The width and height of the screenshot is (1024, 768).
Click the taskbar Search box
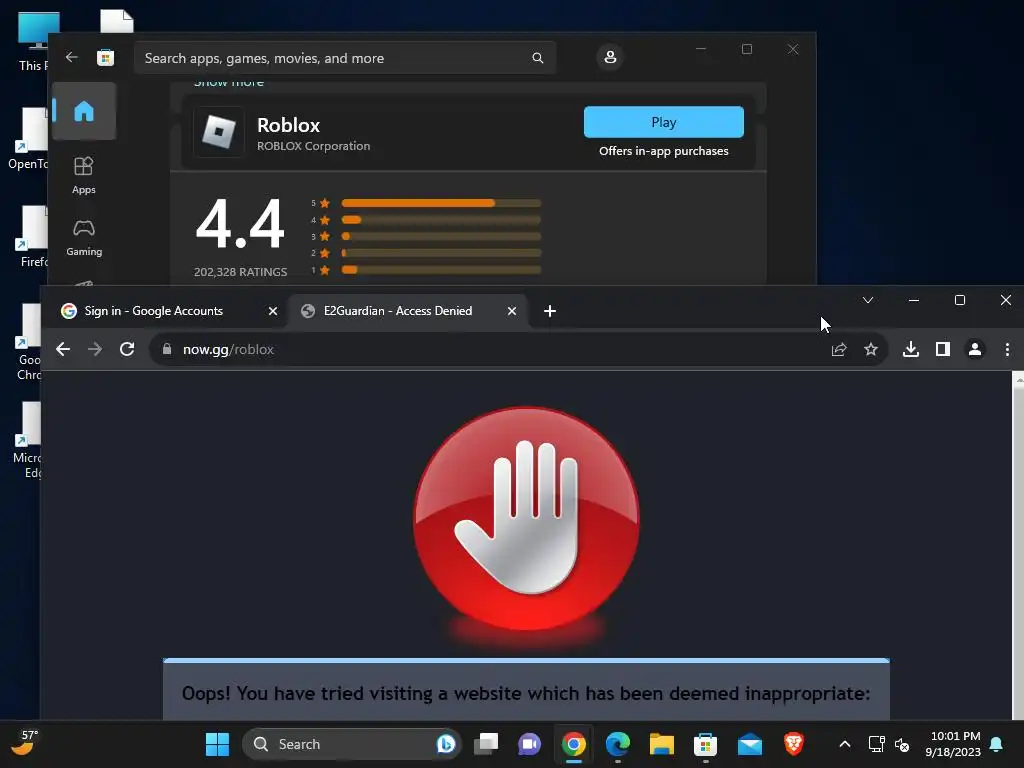point(351,744)
